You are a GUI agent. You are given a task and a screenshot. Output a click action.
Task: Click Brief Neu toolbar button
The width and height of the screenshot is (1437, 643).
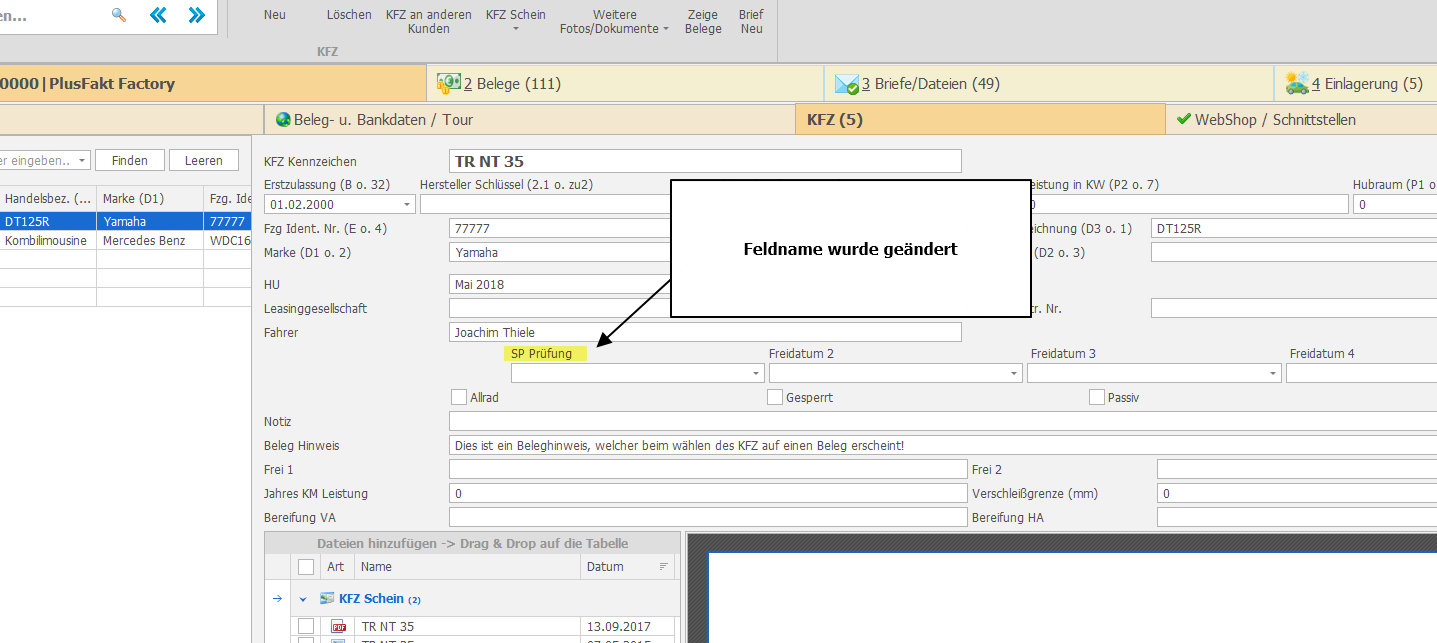[751, 22]
